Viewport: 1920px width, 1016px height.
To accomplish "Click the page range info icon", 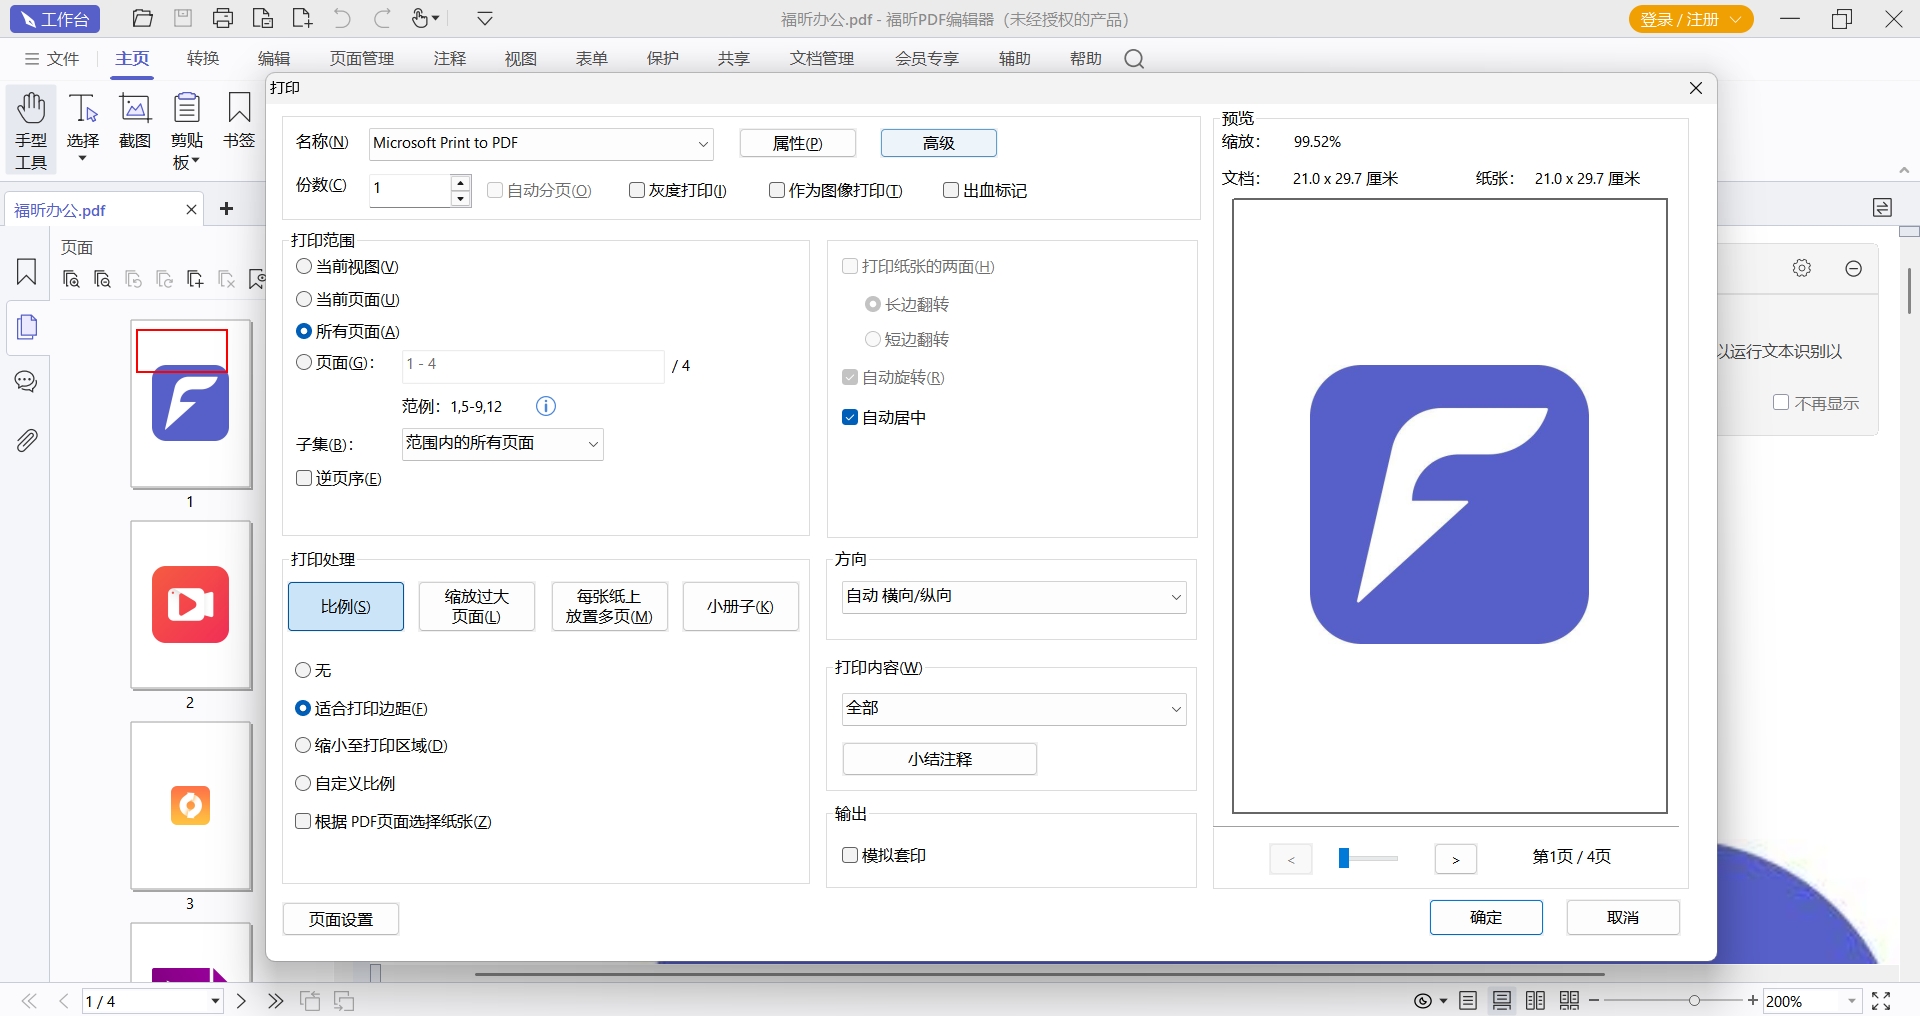I will pyautogui.click(x=546, y=406).
